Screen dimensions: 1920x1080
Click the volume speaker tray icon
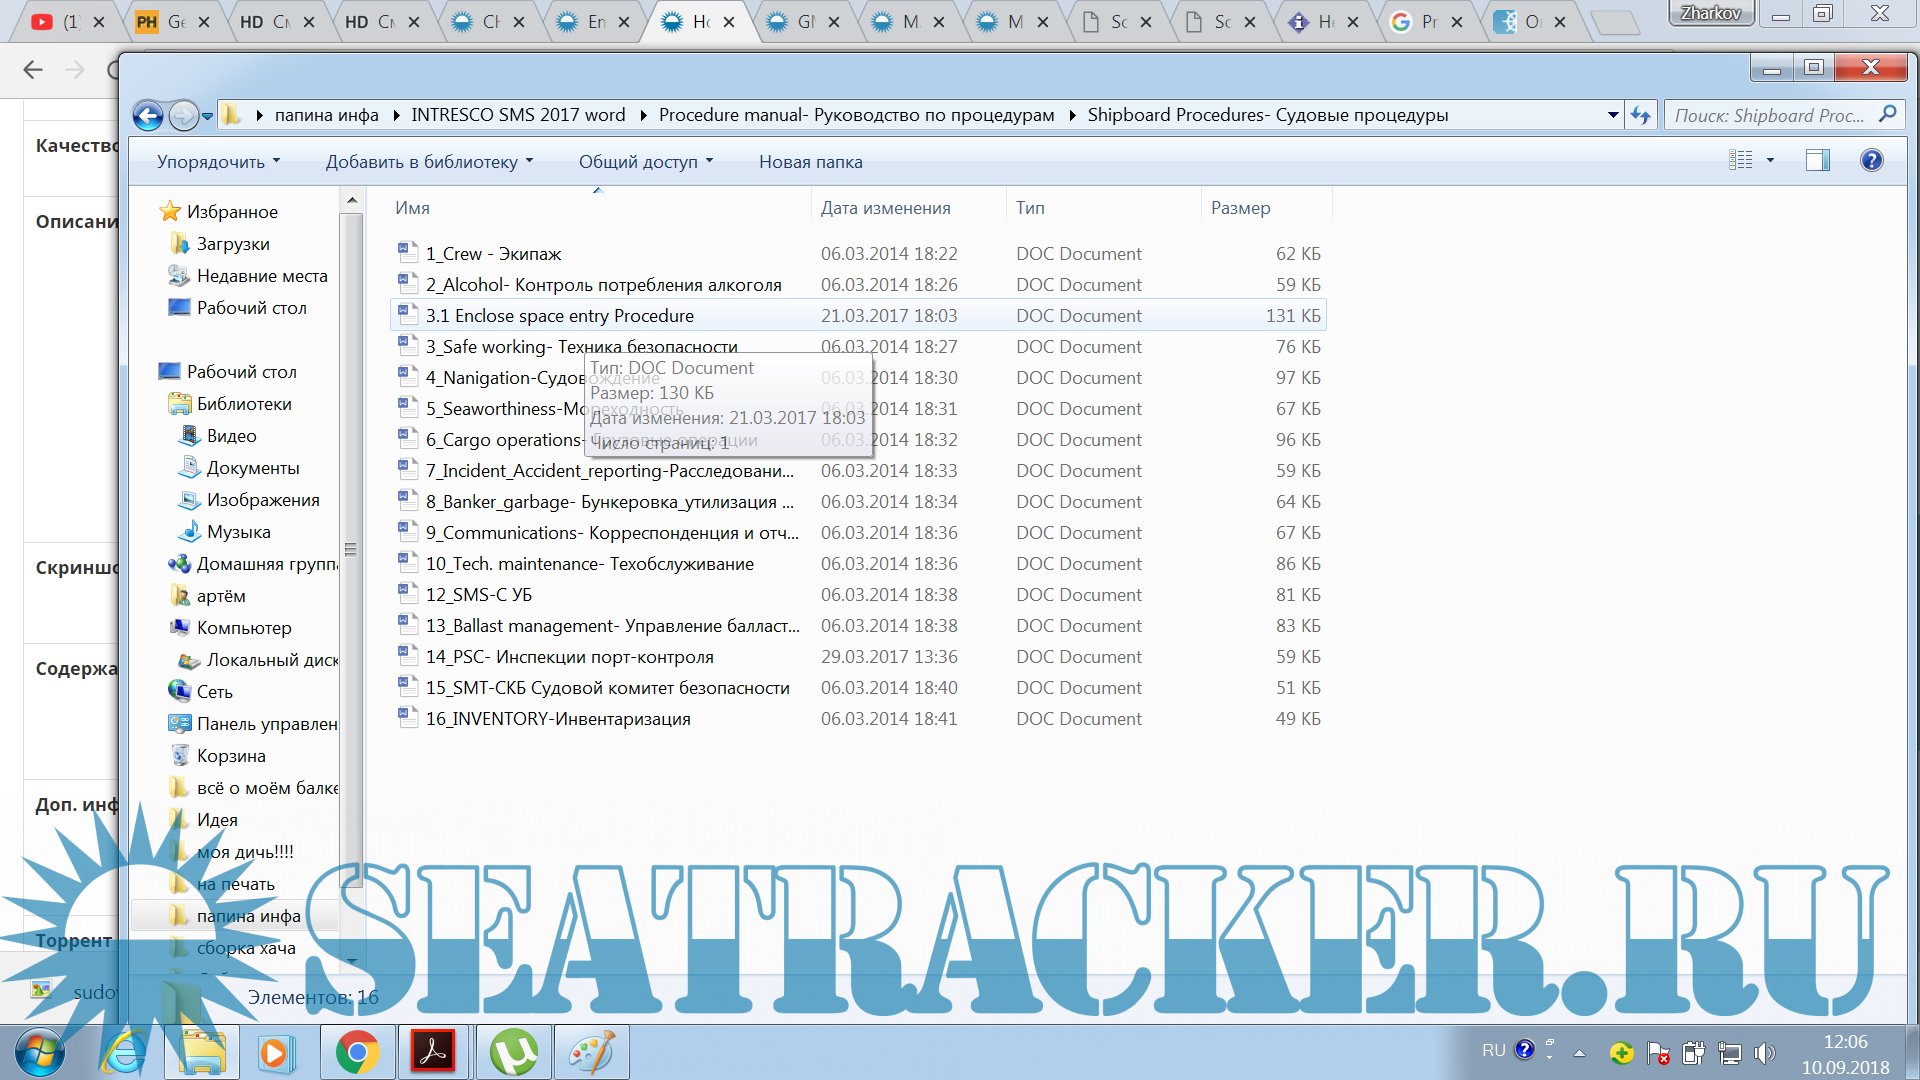tap(1765, 1053)
